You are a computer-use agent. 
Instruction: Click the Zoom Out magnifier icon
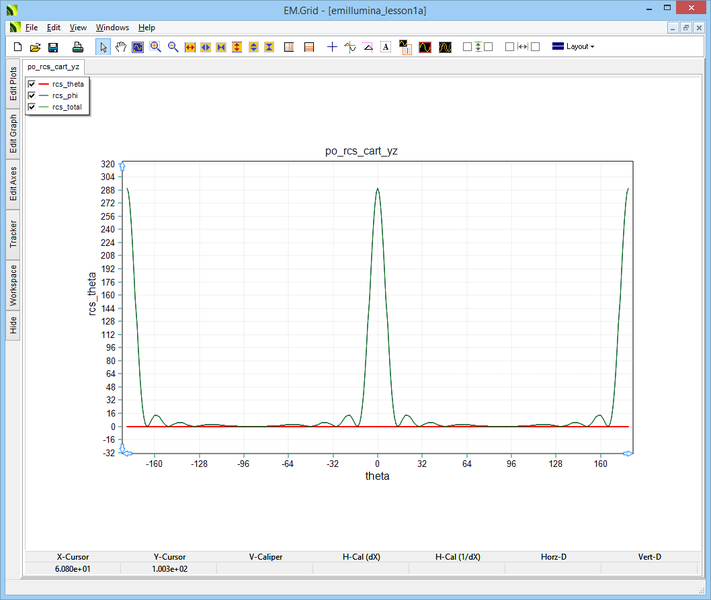pos(173,47)
